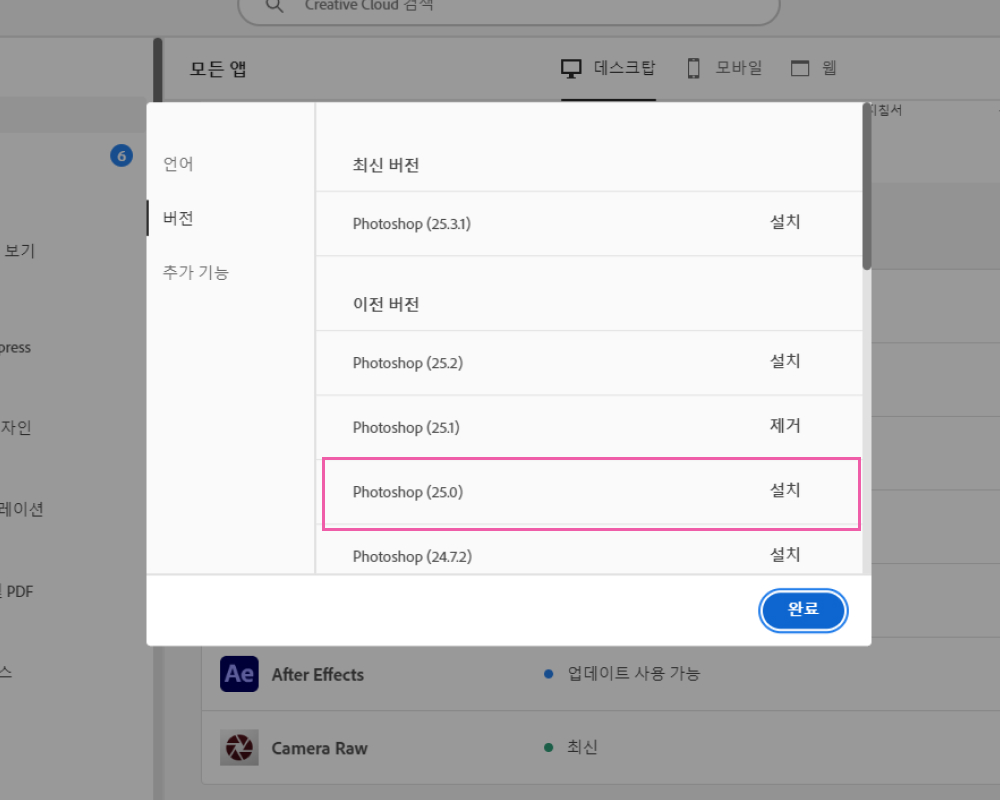Click the 최신 status for Camera Raw

click(x=582, y=746)
